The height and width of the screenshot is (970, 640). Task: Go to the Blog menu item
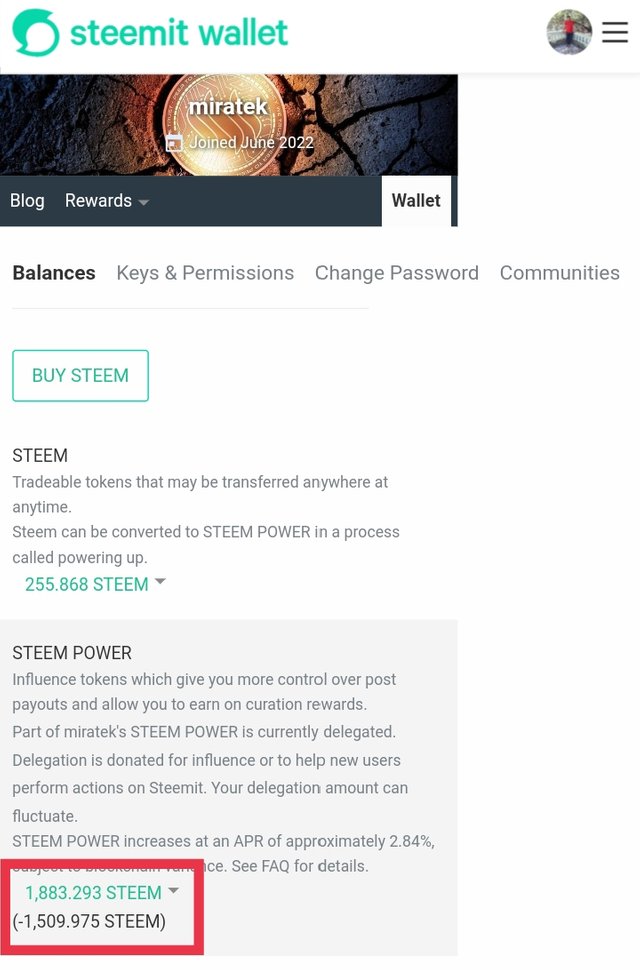27,201
